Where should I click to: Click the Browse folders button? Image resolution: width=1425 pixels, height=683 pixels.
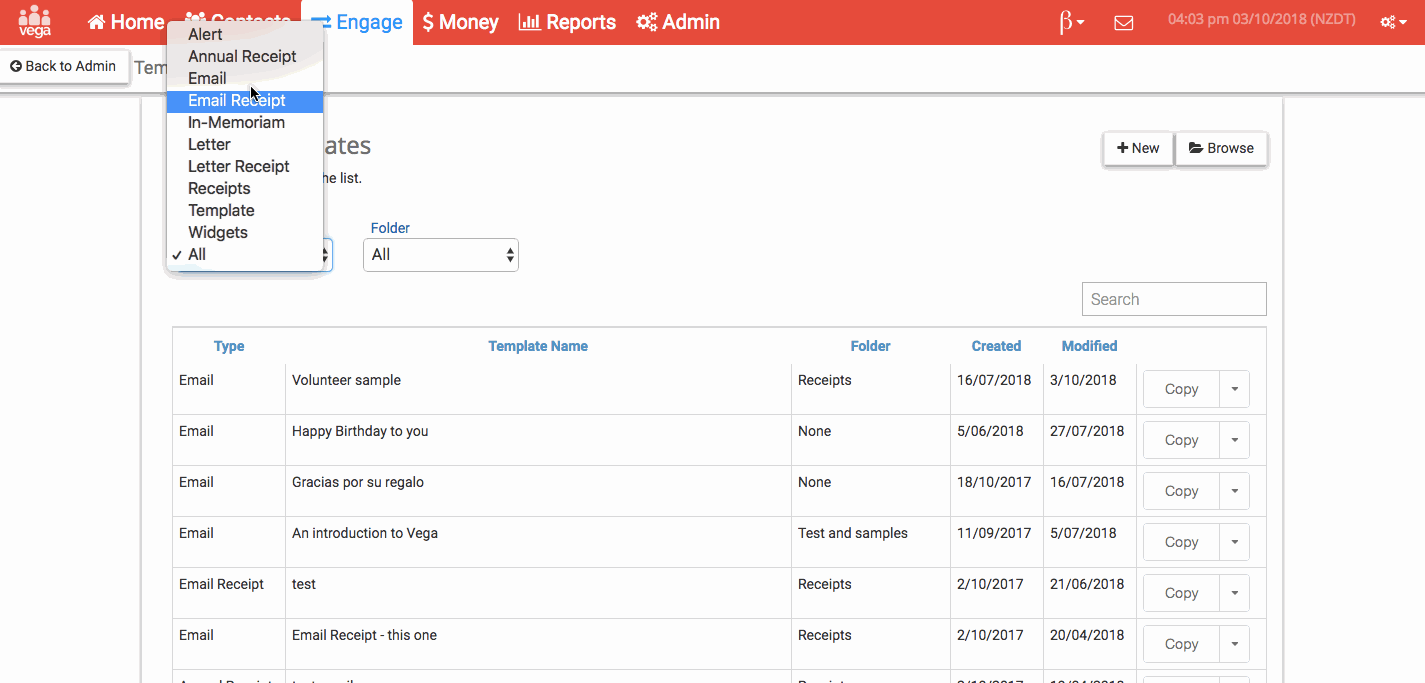[x=1221, y=148]
